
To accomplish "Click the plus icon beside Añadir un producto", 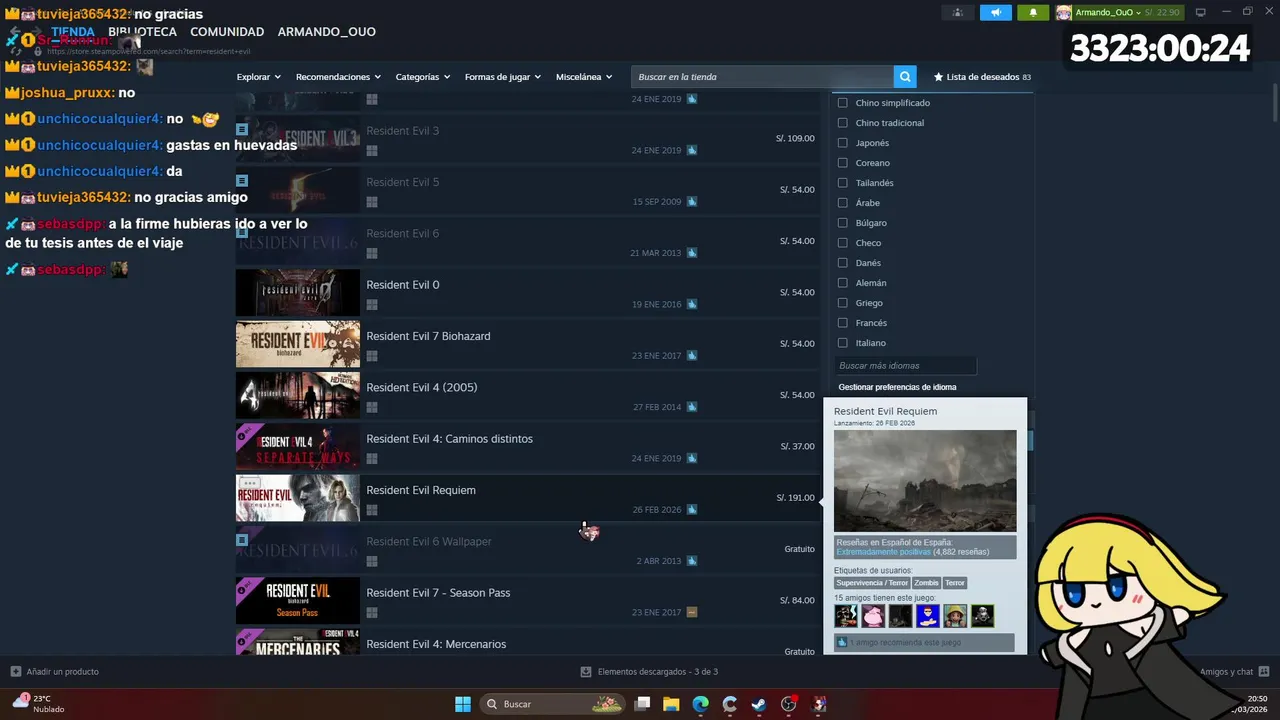I will pyautogui.click(x=16, y=671).
